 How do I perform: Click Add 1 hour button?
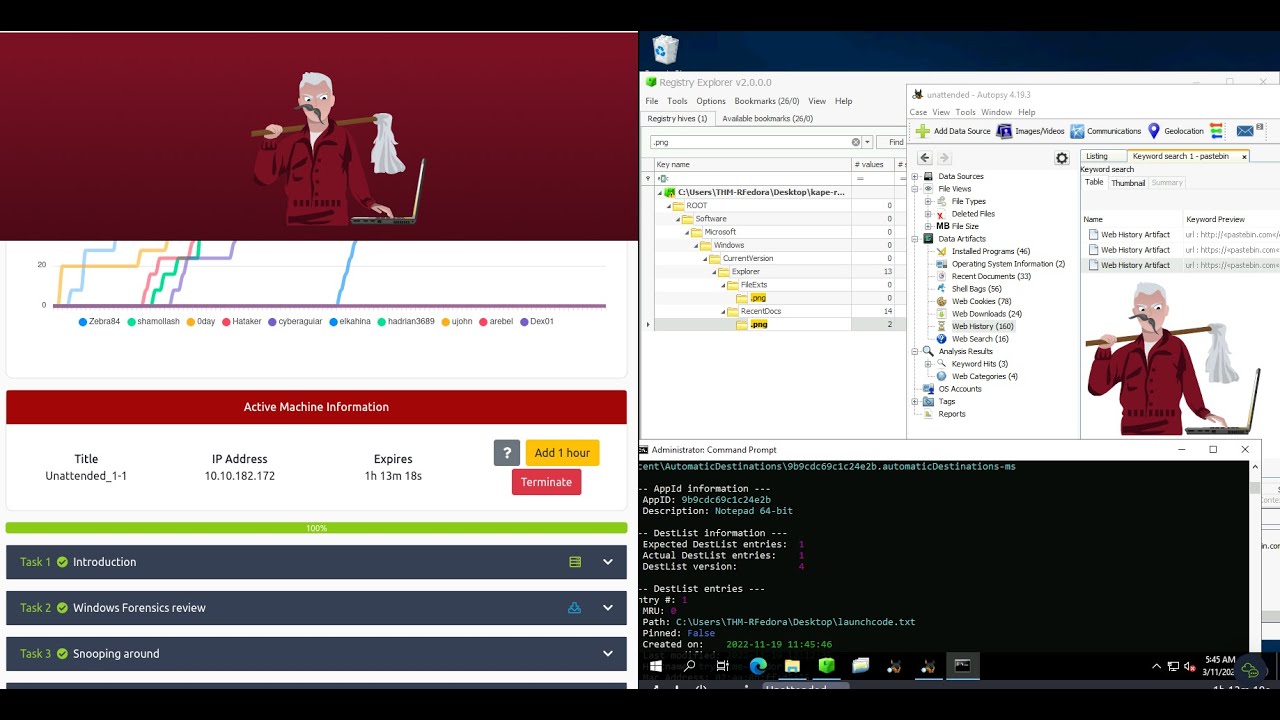coord(562,453)
